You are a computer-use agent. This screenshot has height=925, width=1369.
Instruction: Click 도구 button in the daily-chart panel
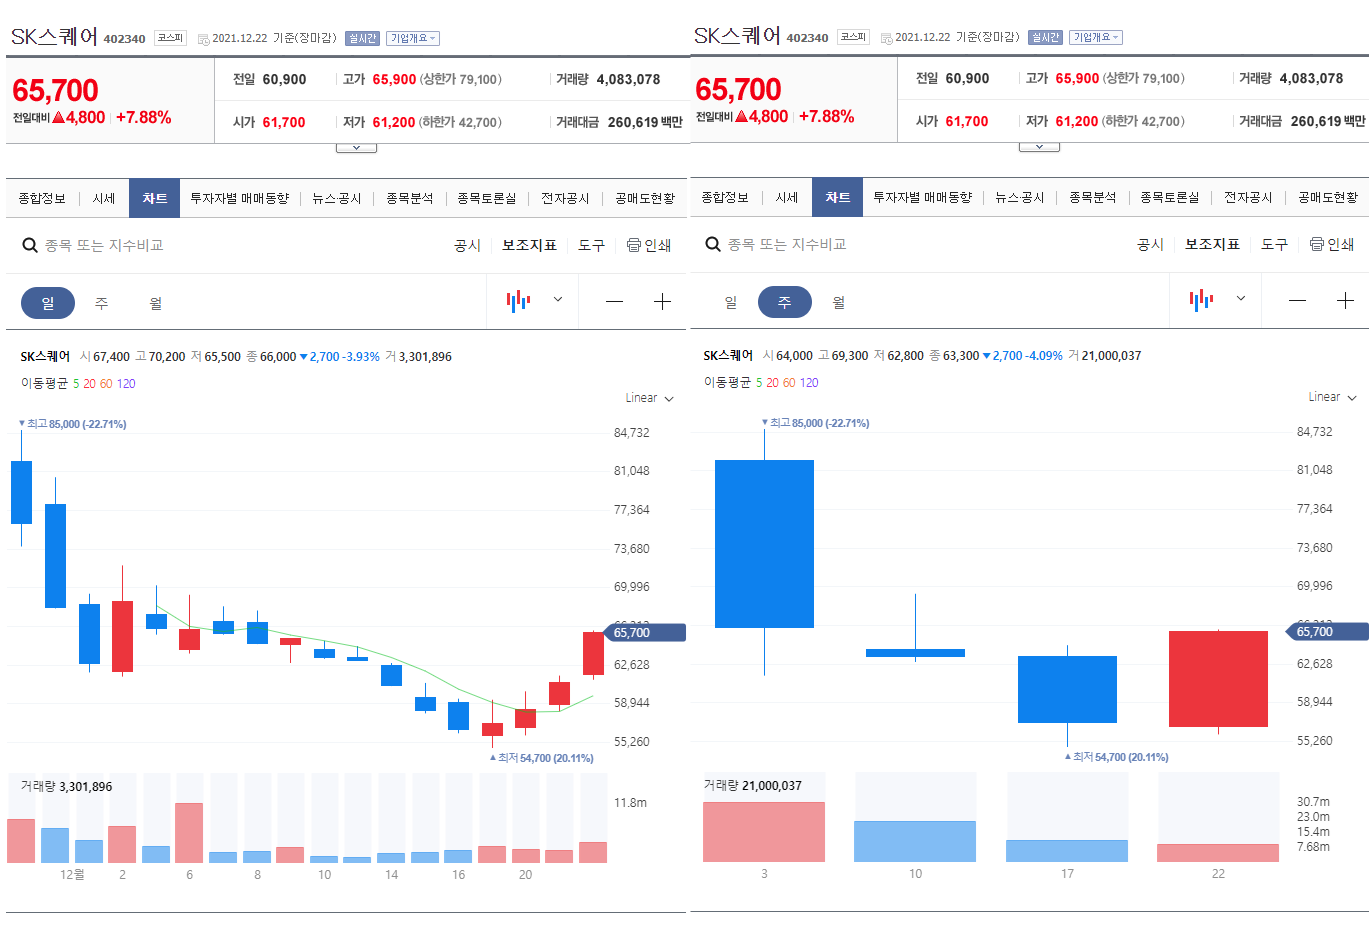click(x=591, y=245)
